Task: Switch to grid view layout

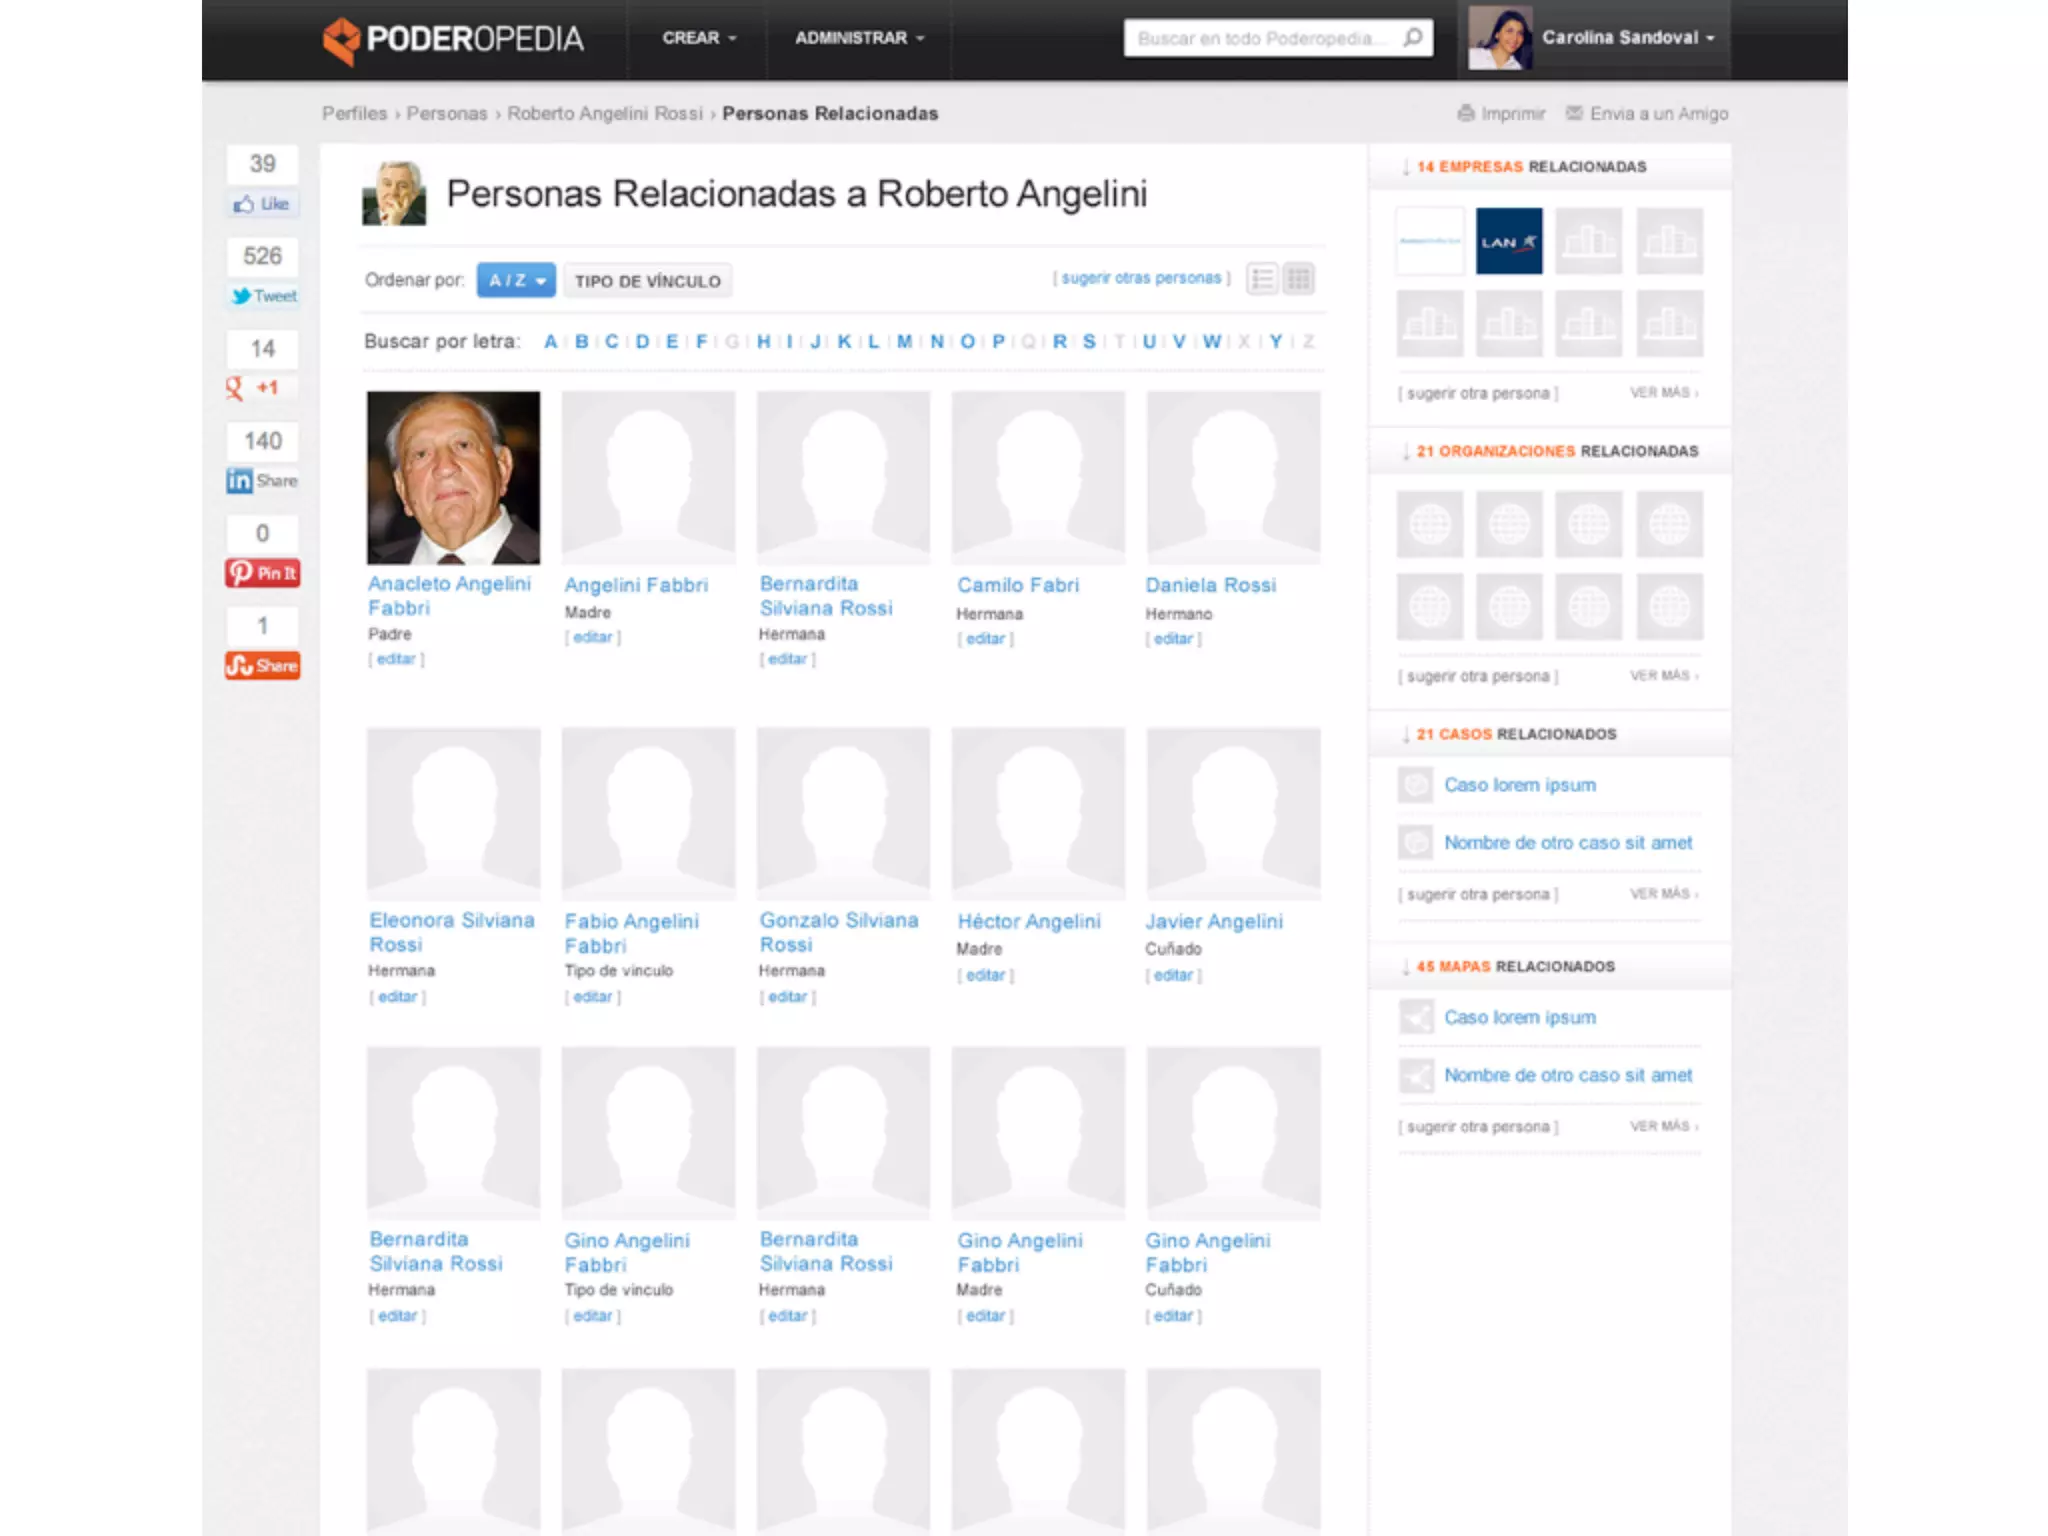Action: (1298, 279)
